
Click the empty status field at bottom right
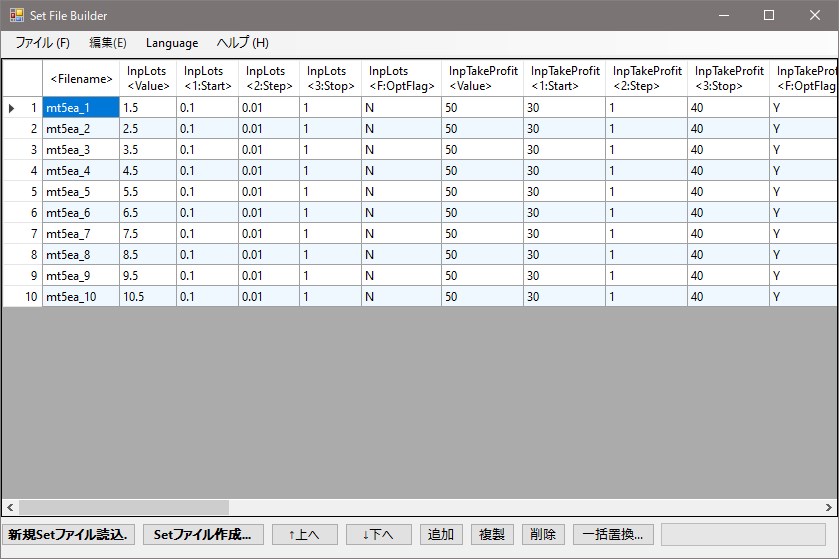743,534
